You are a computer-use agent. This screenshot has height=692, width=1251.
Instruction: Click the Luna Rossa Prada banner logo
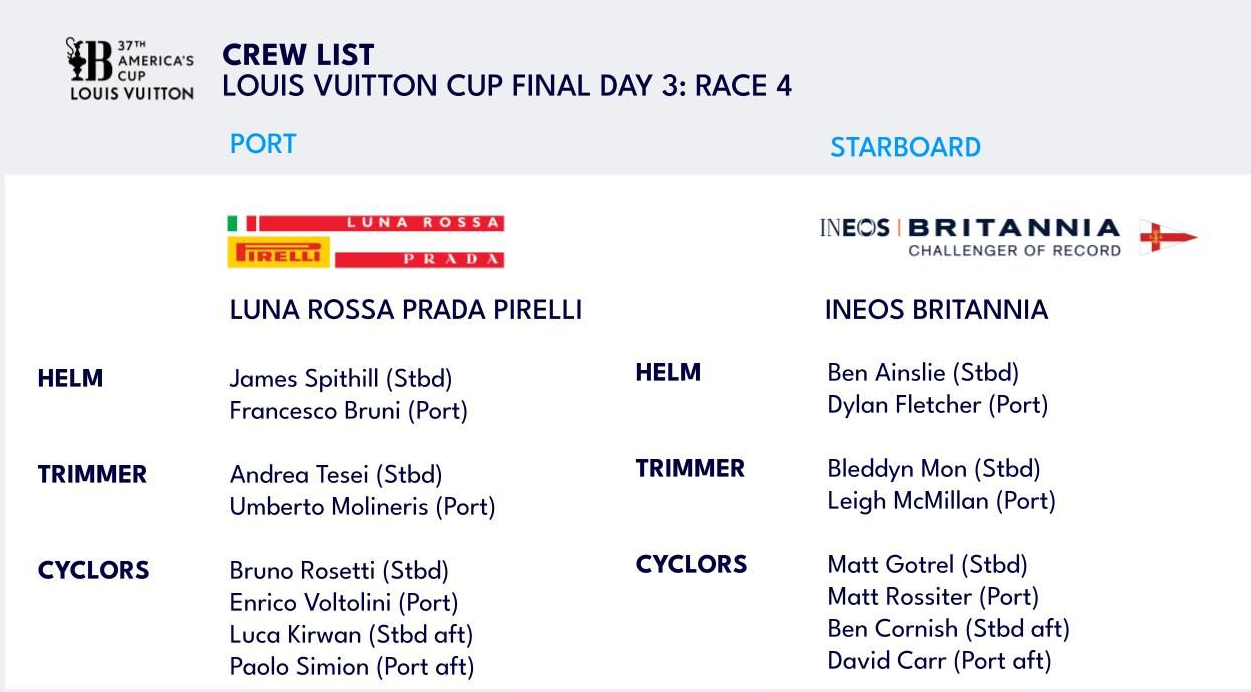click(366, 241)
